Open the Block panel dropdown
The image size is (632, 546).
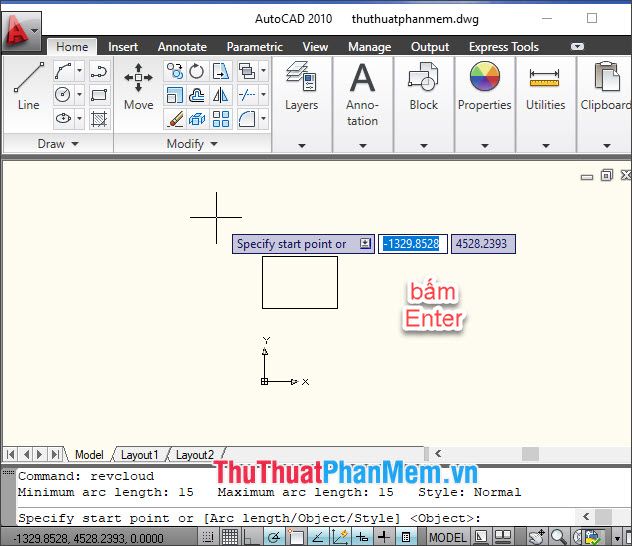tap(424, 145)
